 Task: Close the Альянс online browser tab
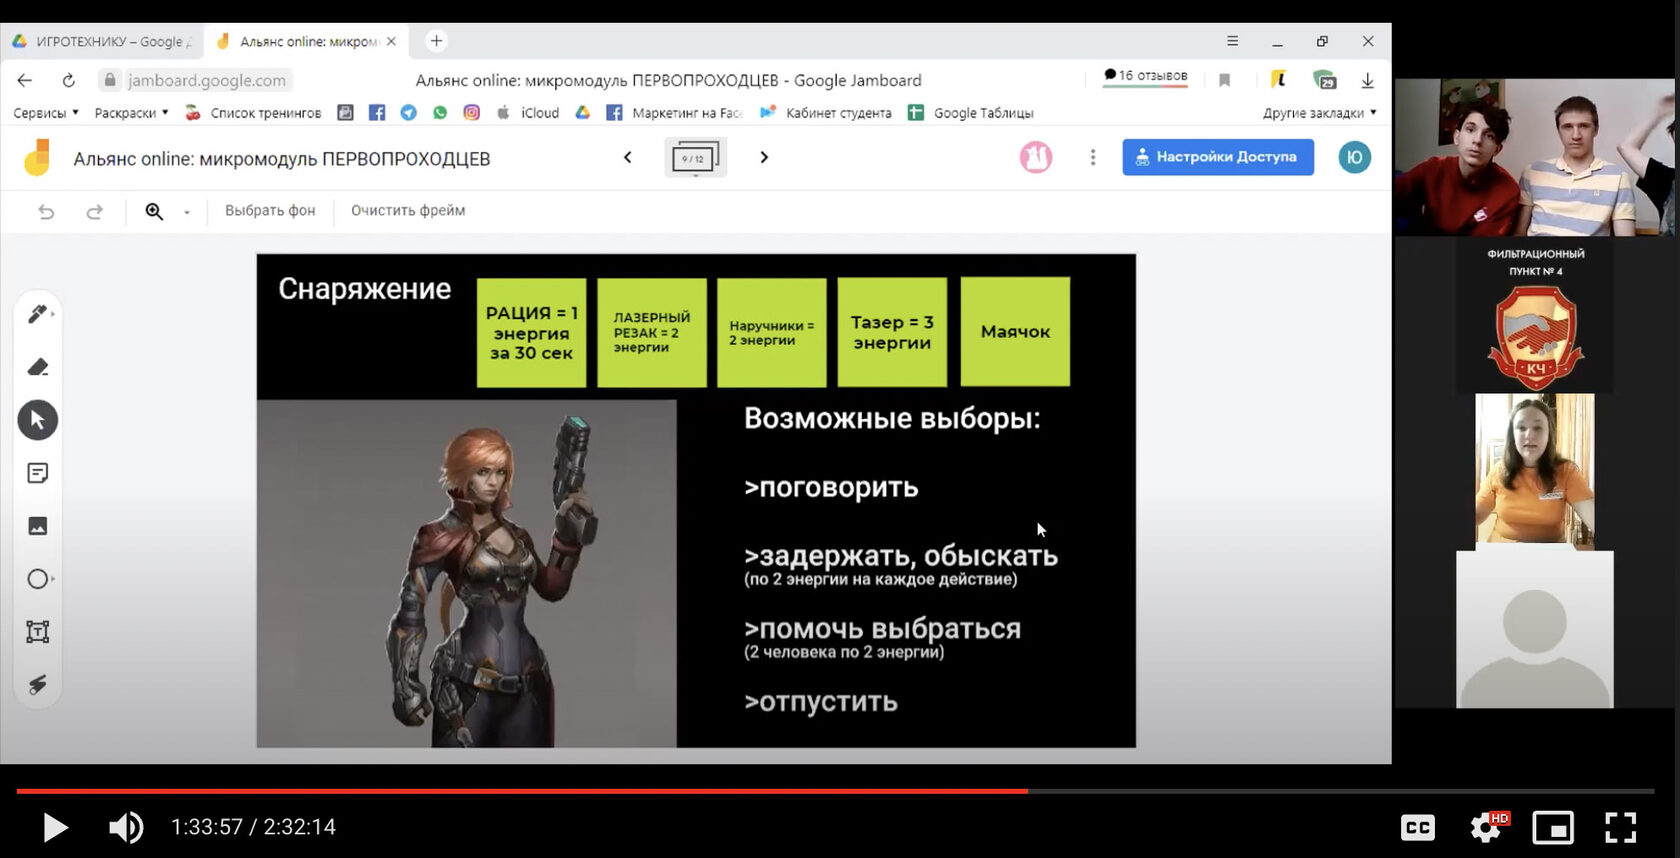391,41
